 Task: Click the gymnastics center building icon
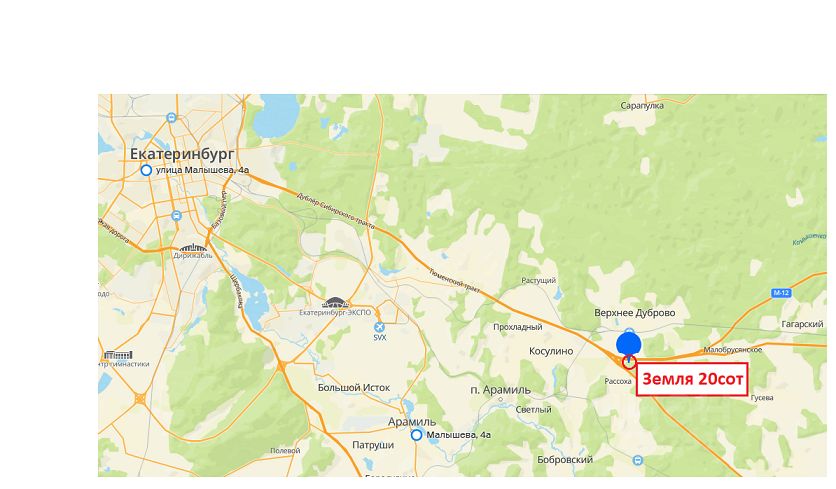(x=118, y=355)
